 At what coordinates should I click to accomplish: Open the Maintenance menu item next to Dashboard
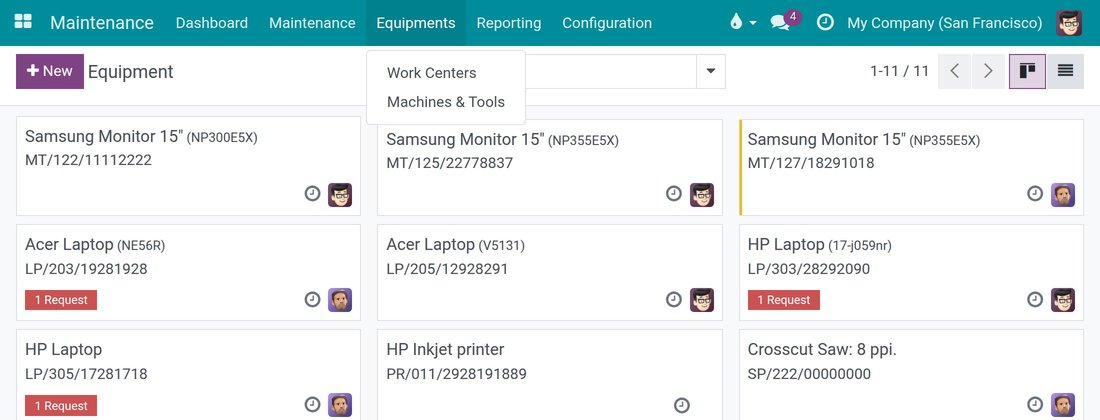click(x=312, y=22)
